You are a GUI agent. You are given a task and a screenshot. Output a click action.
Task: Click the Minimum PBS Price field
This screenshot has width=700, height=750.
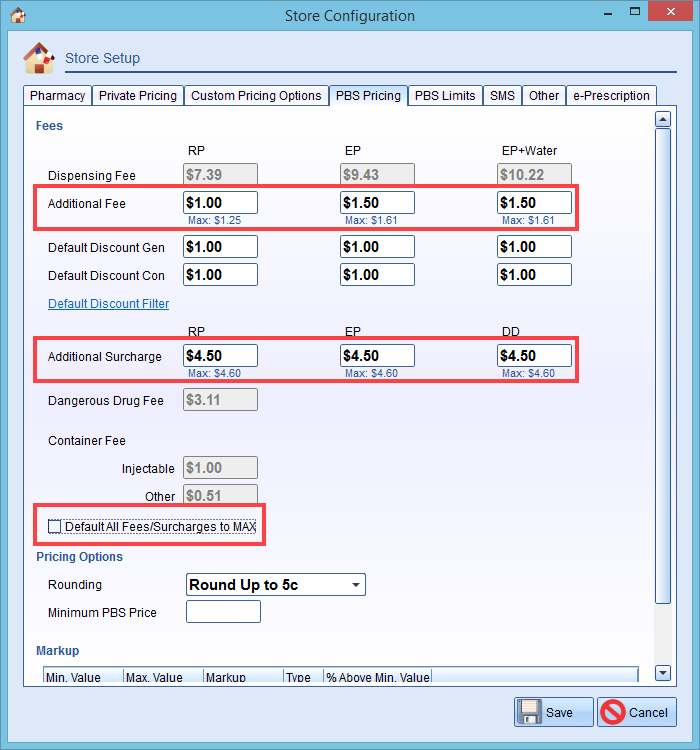(x=223, y=612)
